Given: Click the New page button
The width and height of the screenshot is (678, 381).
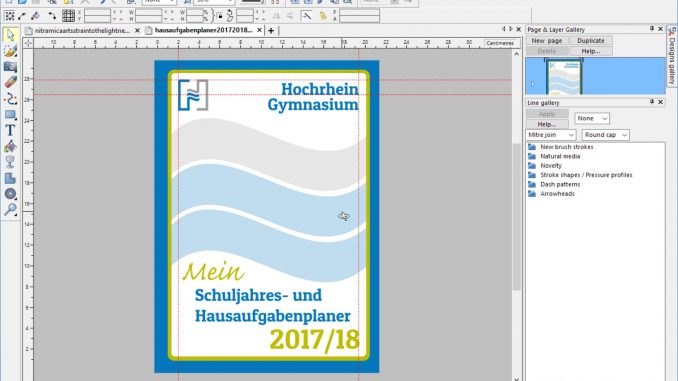Looking at the screenshot, I should pyautogui.click(x=547, y=41).
